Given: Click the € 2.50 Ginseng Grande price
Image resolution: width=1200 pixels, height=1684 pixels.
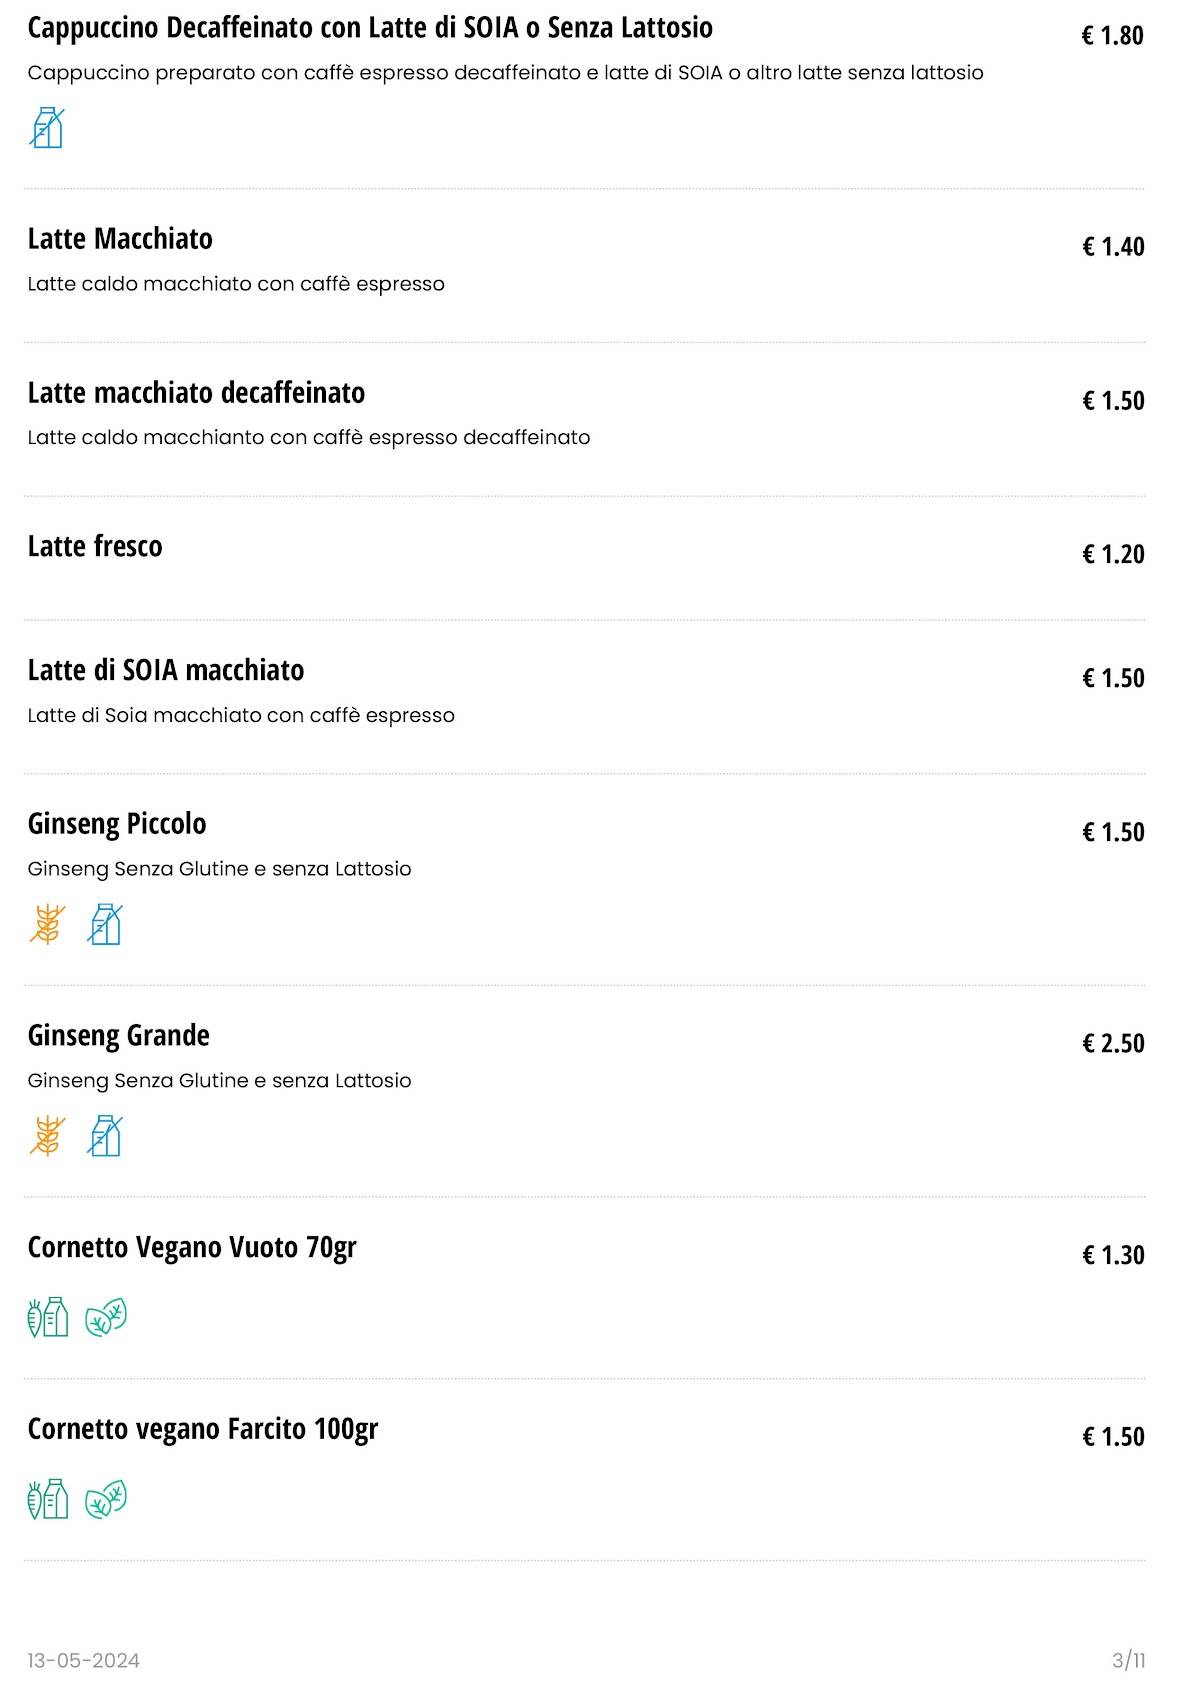Looking at the screenshot, I should [1113, 1044].
